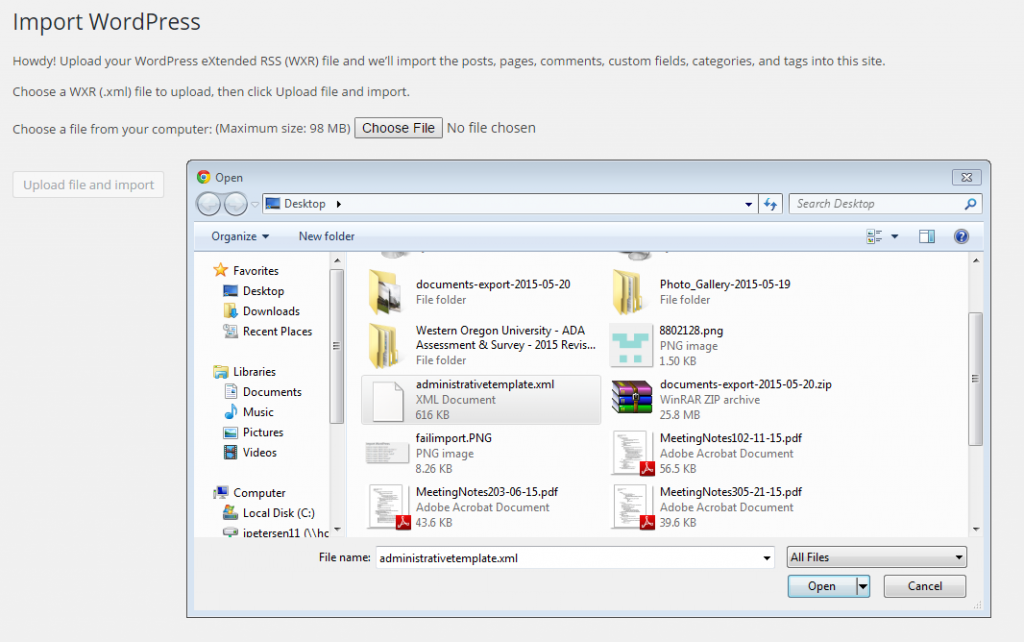1024x642 pixels.
Task: Click the Photo_Gallery-2015-05-19 folder name
Action: point(725,284)
